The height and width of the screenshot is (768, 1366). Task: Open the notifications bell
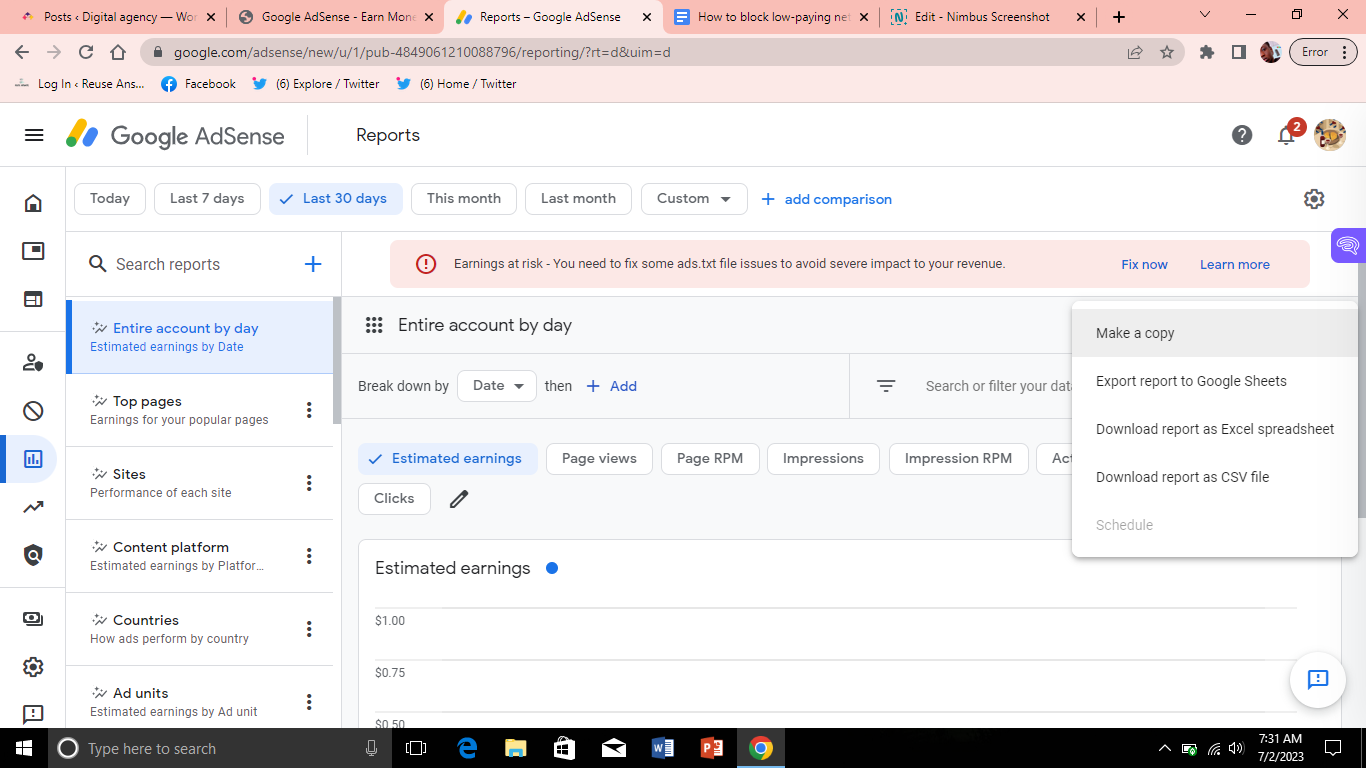point(1287,135)
